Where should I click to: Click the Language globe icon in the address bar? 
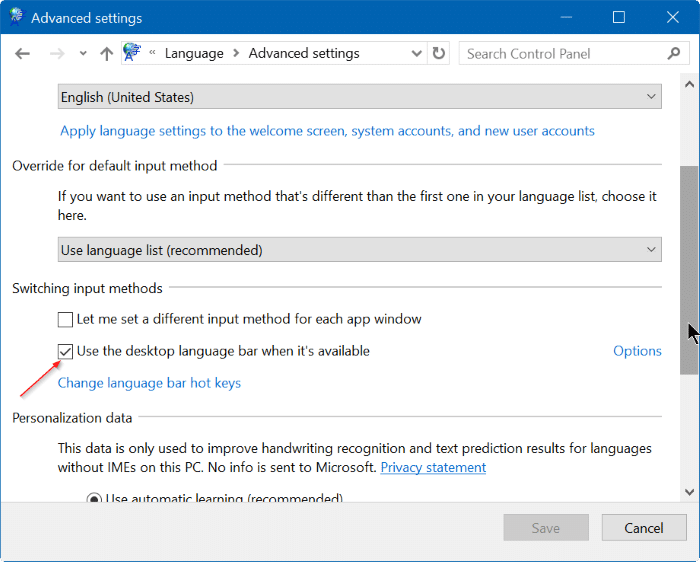tap(132, 52)
